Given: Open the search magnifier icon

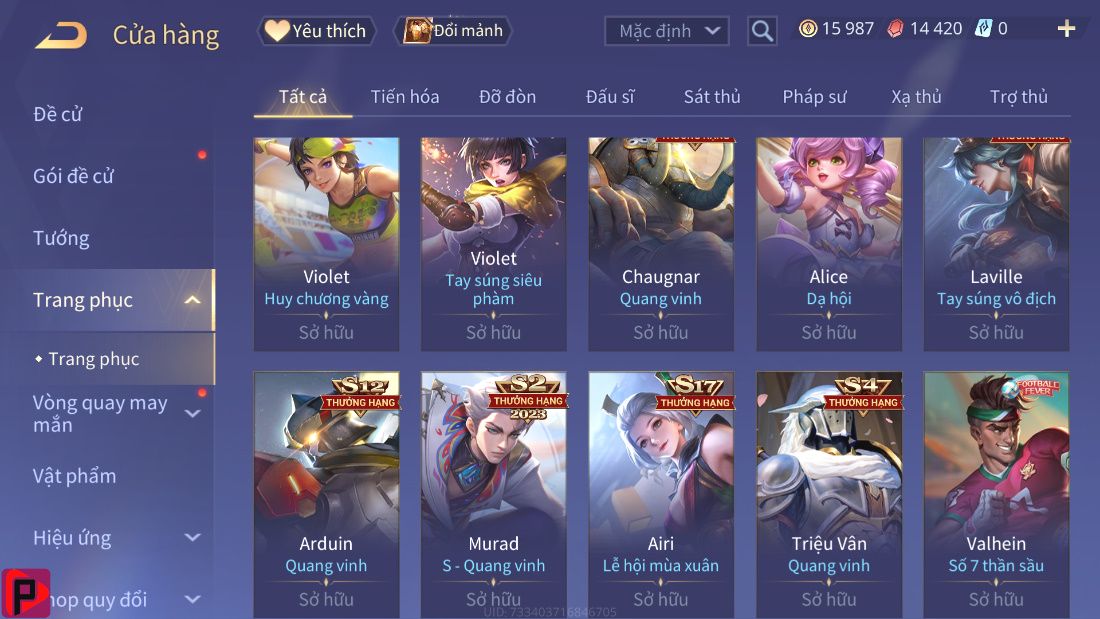Looking at the screenshot, I should [762, 31].
